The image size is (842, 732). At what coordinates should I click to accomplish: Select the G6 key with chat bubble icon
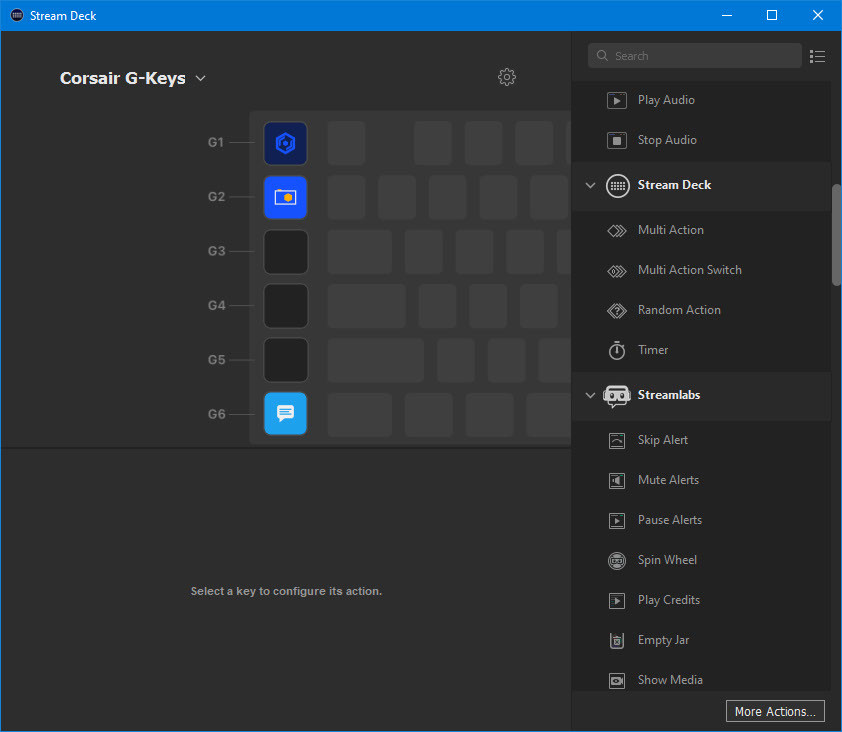(x=285, y=414)
